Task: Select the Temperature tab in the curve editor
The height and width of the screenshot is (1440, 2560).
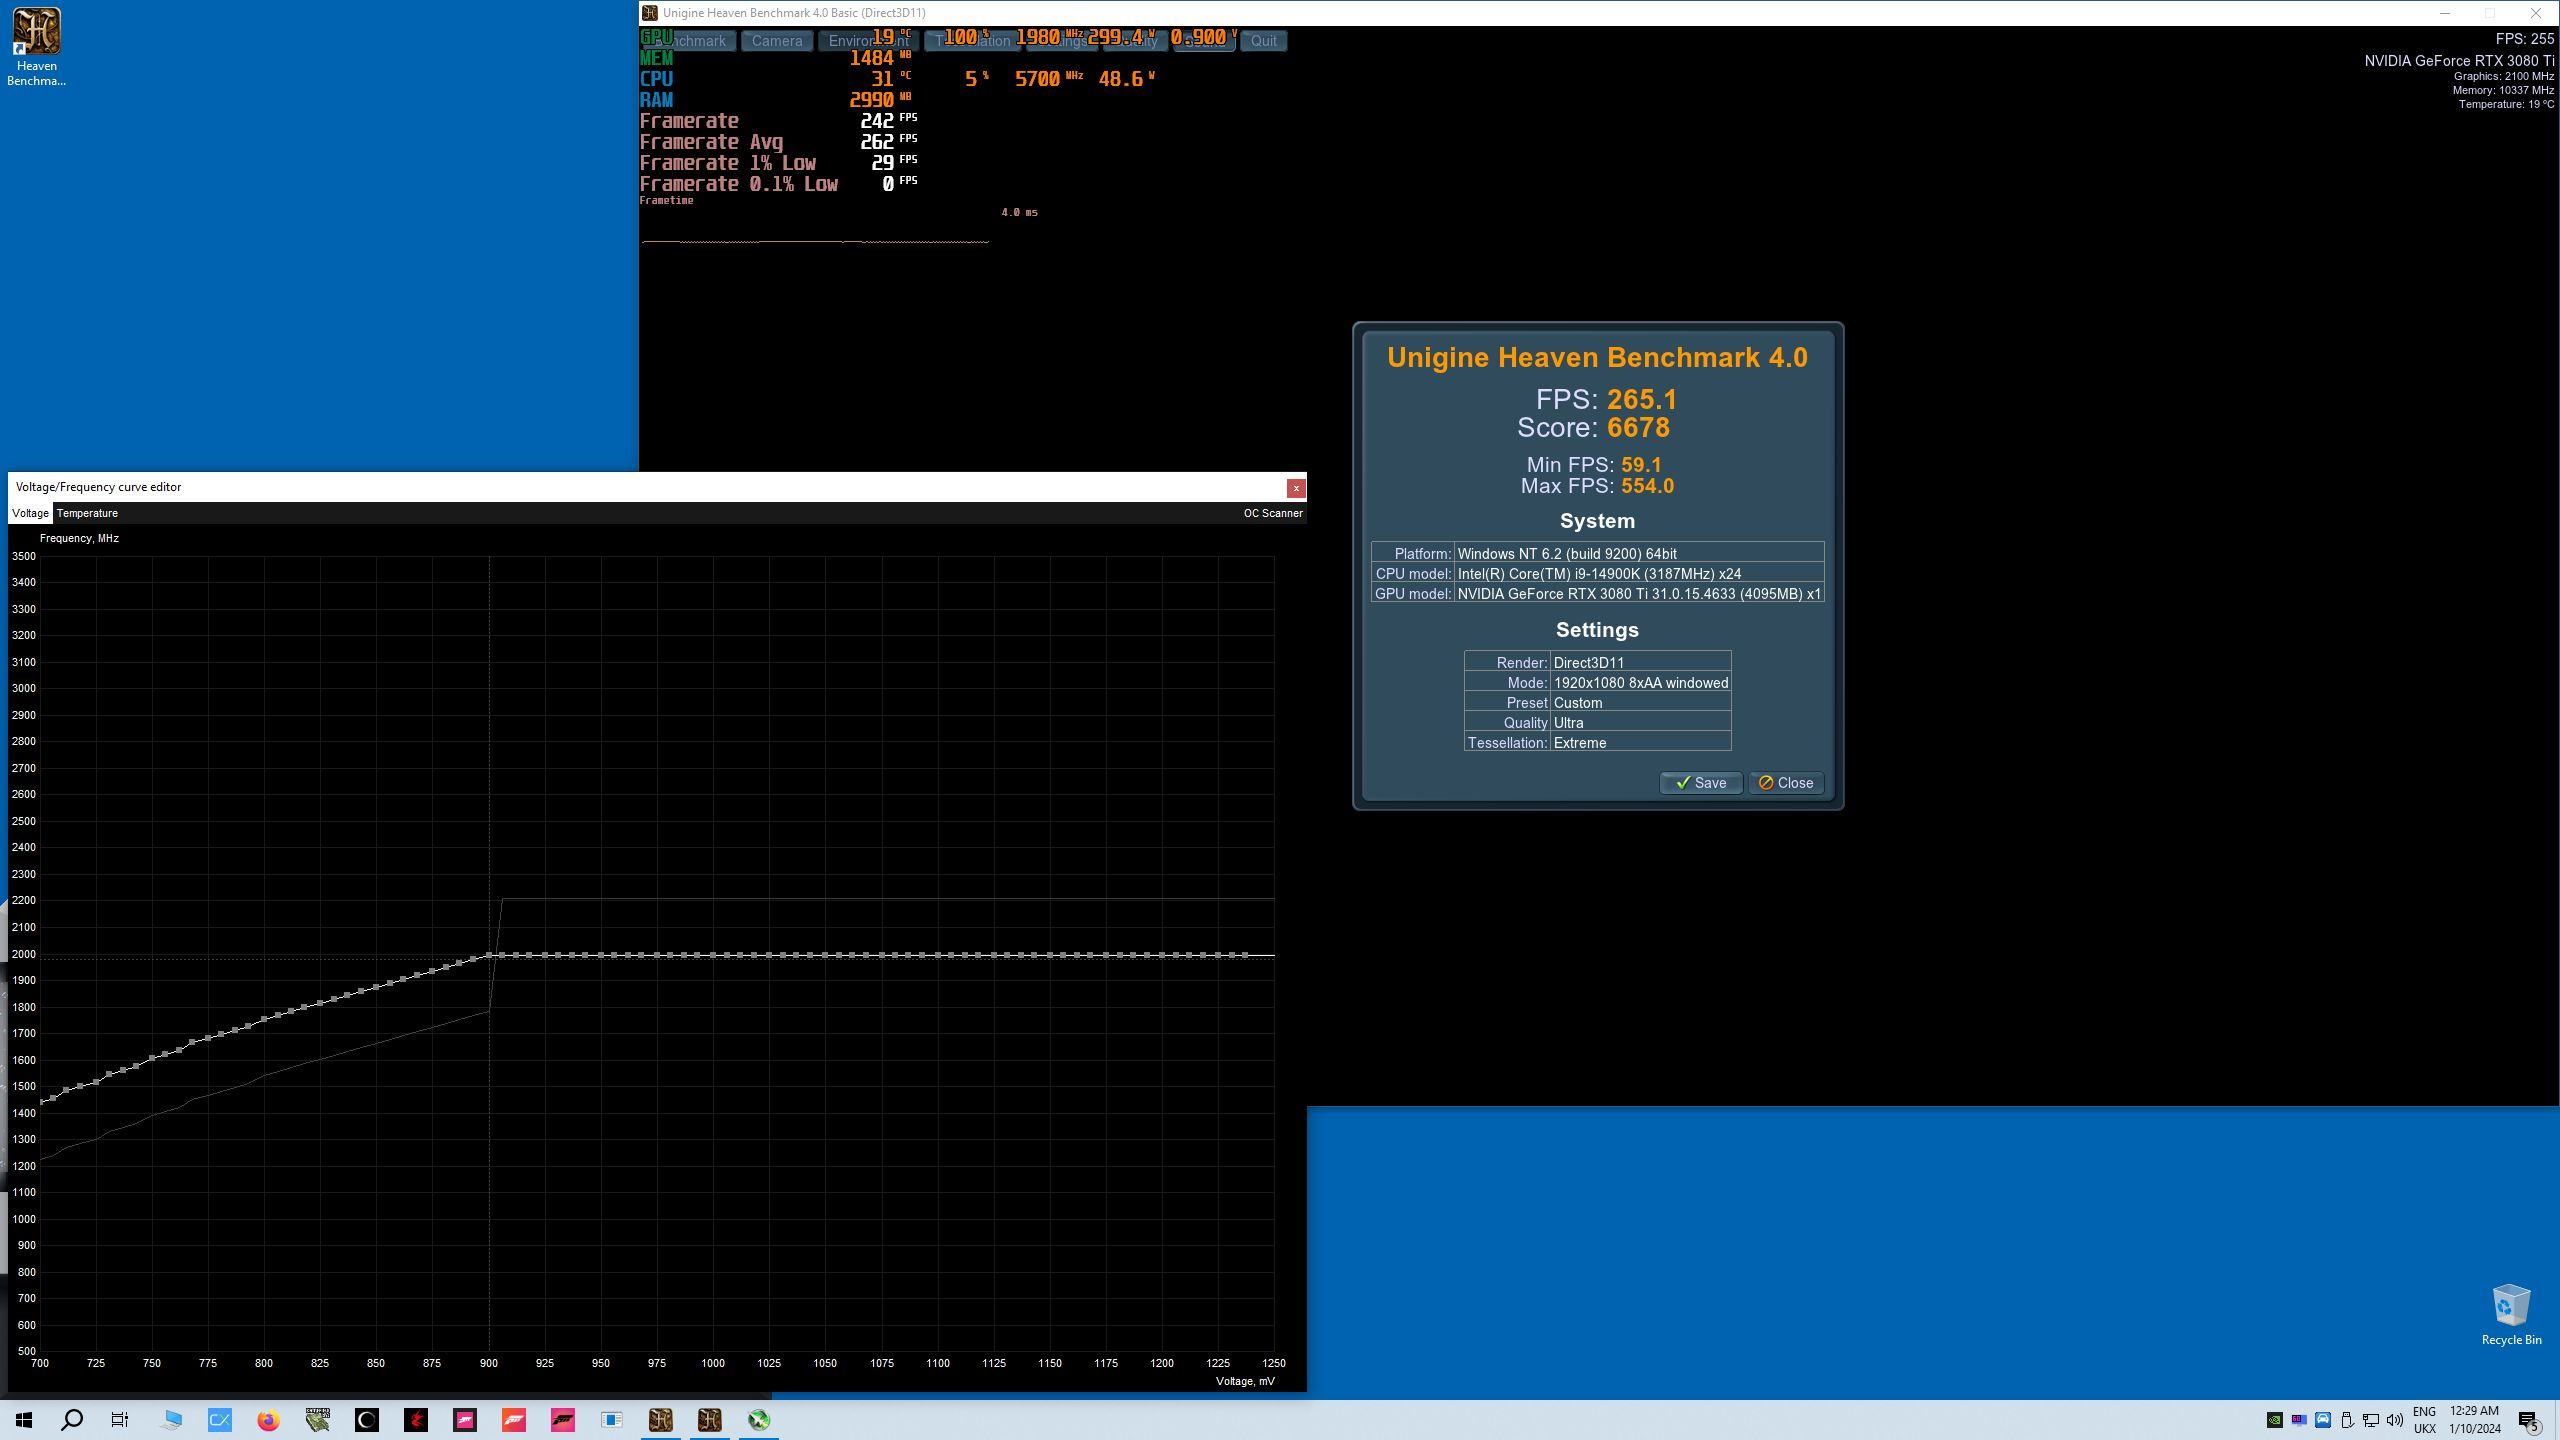Action: (87, 513)
